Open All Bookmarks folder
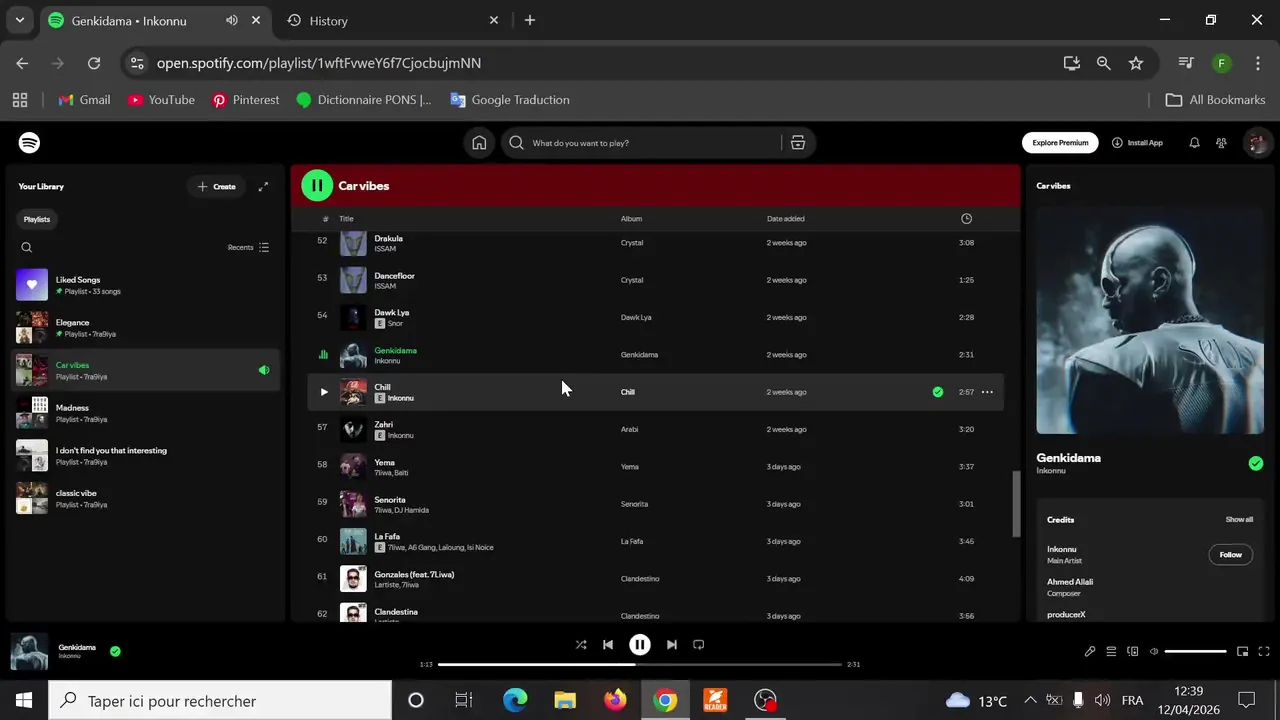 tap(1216, 100)
